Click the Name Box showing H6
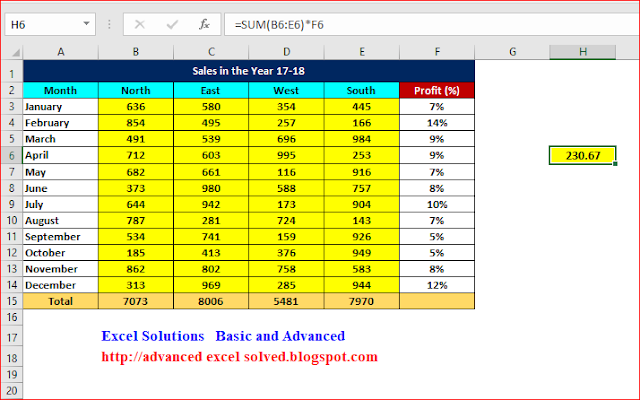The image size is (640, 400). [50, 24]
